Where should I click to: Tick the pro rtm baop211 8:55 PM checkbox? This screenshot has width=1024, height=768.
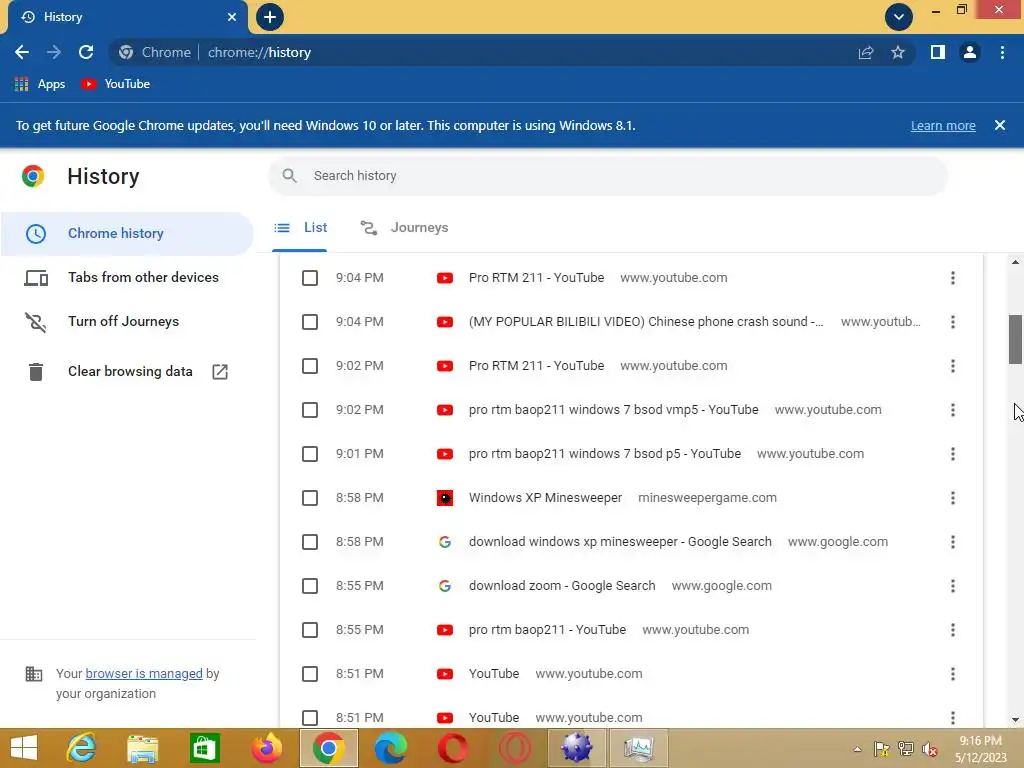pyautogui.click(x=310, y=630)
